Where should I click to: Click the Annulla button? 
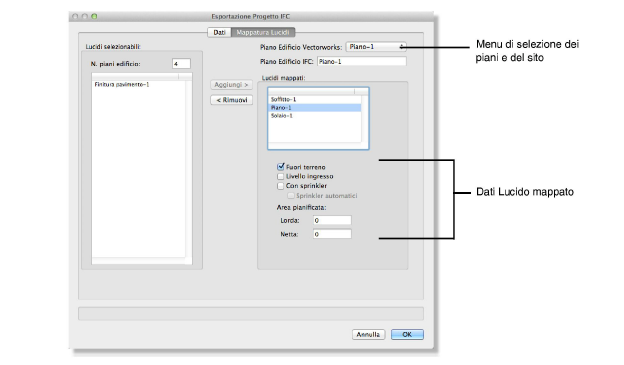[368, 334]
